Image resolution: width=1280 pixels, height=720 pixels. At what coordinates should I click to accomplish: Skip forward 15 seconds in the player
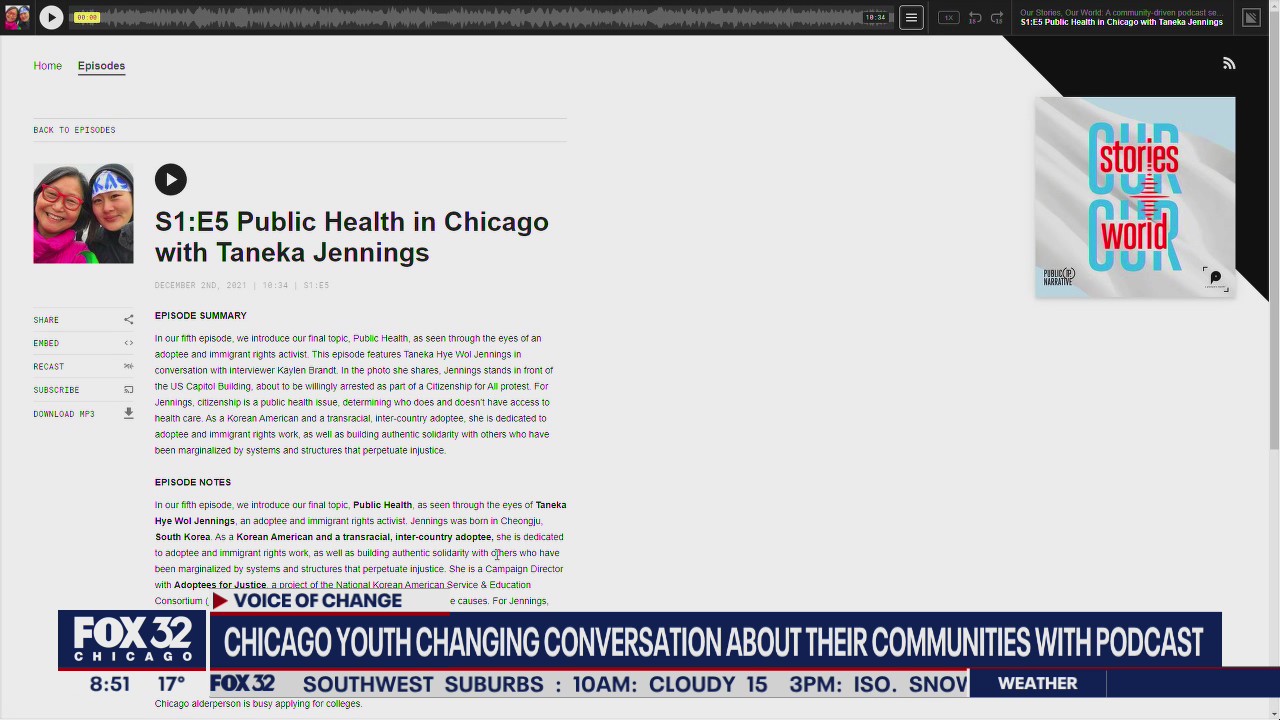[997, 17]
